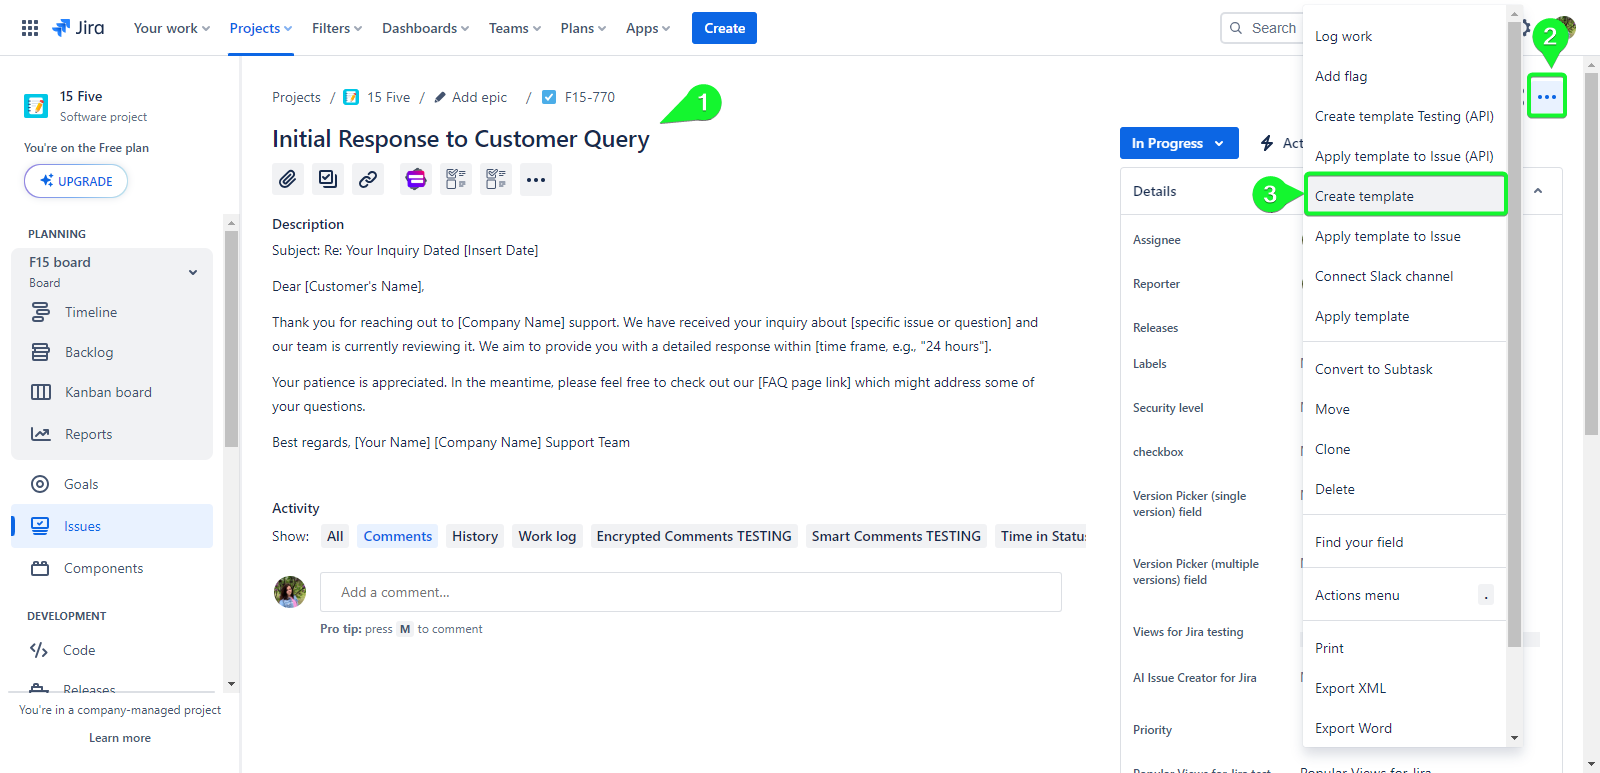Click the UPGRADE button
This screenshot has height=773, width=1600.
click(76, 181)
